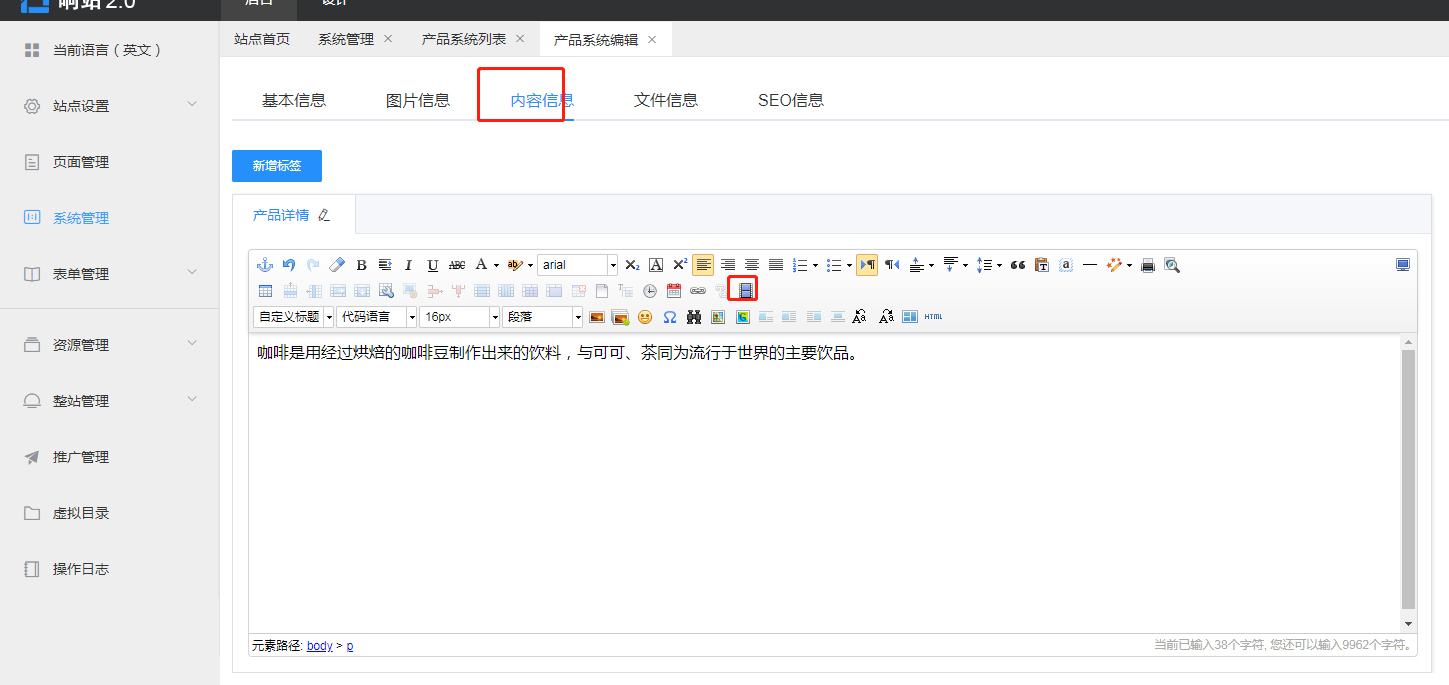Click the insert video icon in editor toolbar

tap(745, 291)
